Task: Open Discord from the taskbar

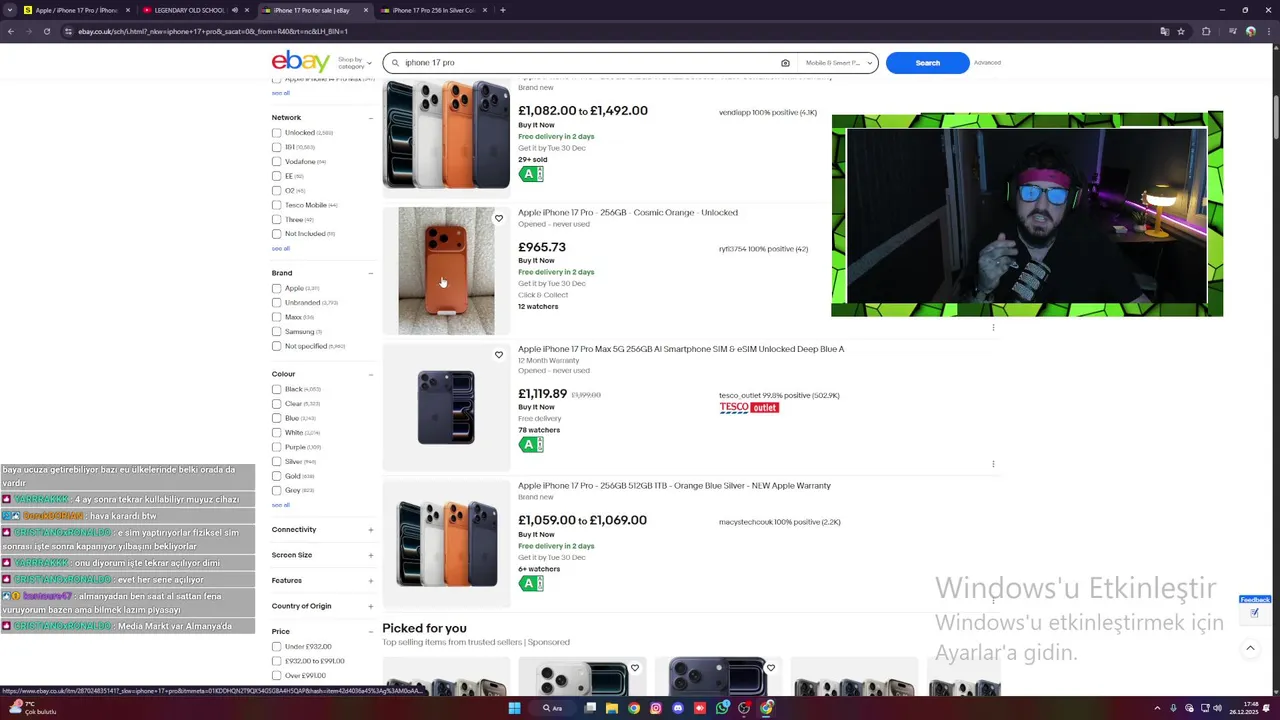Action: [x=678, y=708]
